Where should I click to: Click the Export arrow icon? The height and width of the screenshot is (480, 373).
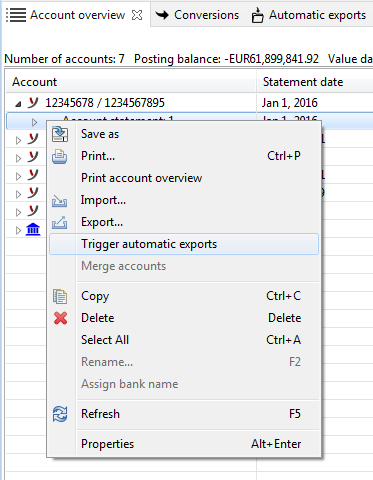pos(59,223)
